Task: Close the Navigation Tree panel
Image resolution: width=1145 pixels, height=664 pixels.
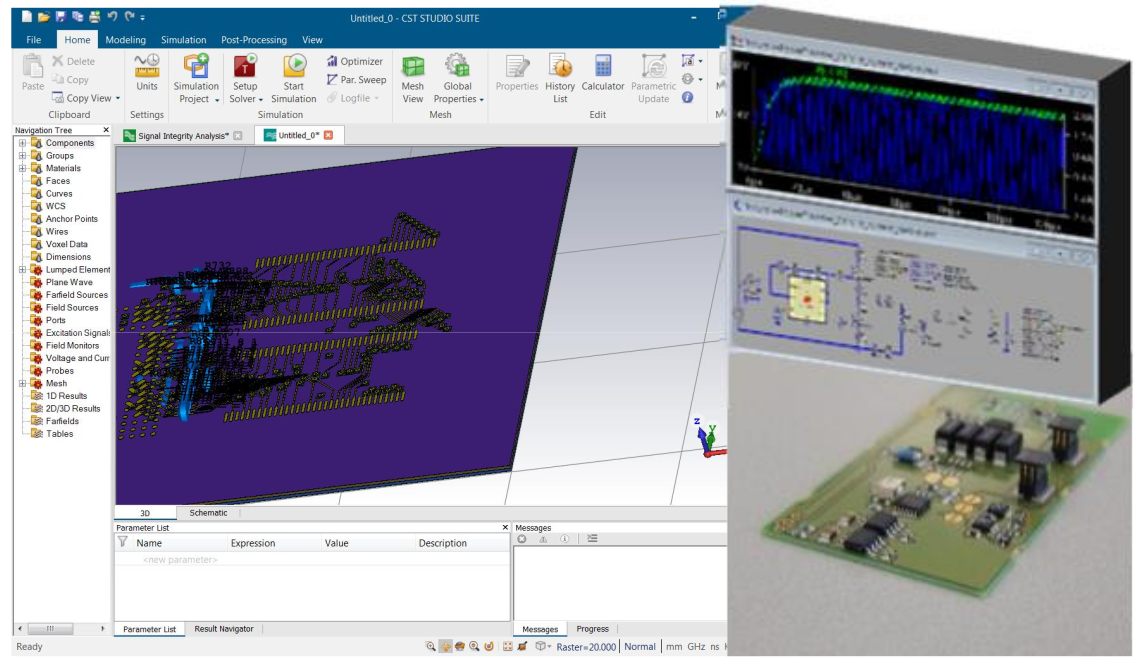Action: tap(106, 130)
